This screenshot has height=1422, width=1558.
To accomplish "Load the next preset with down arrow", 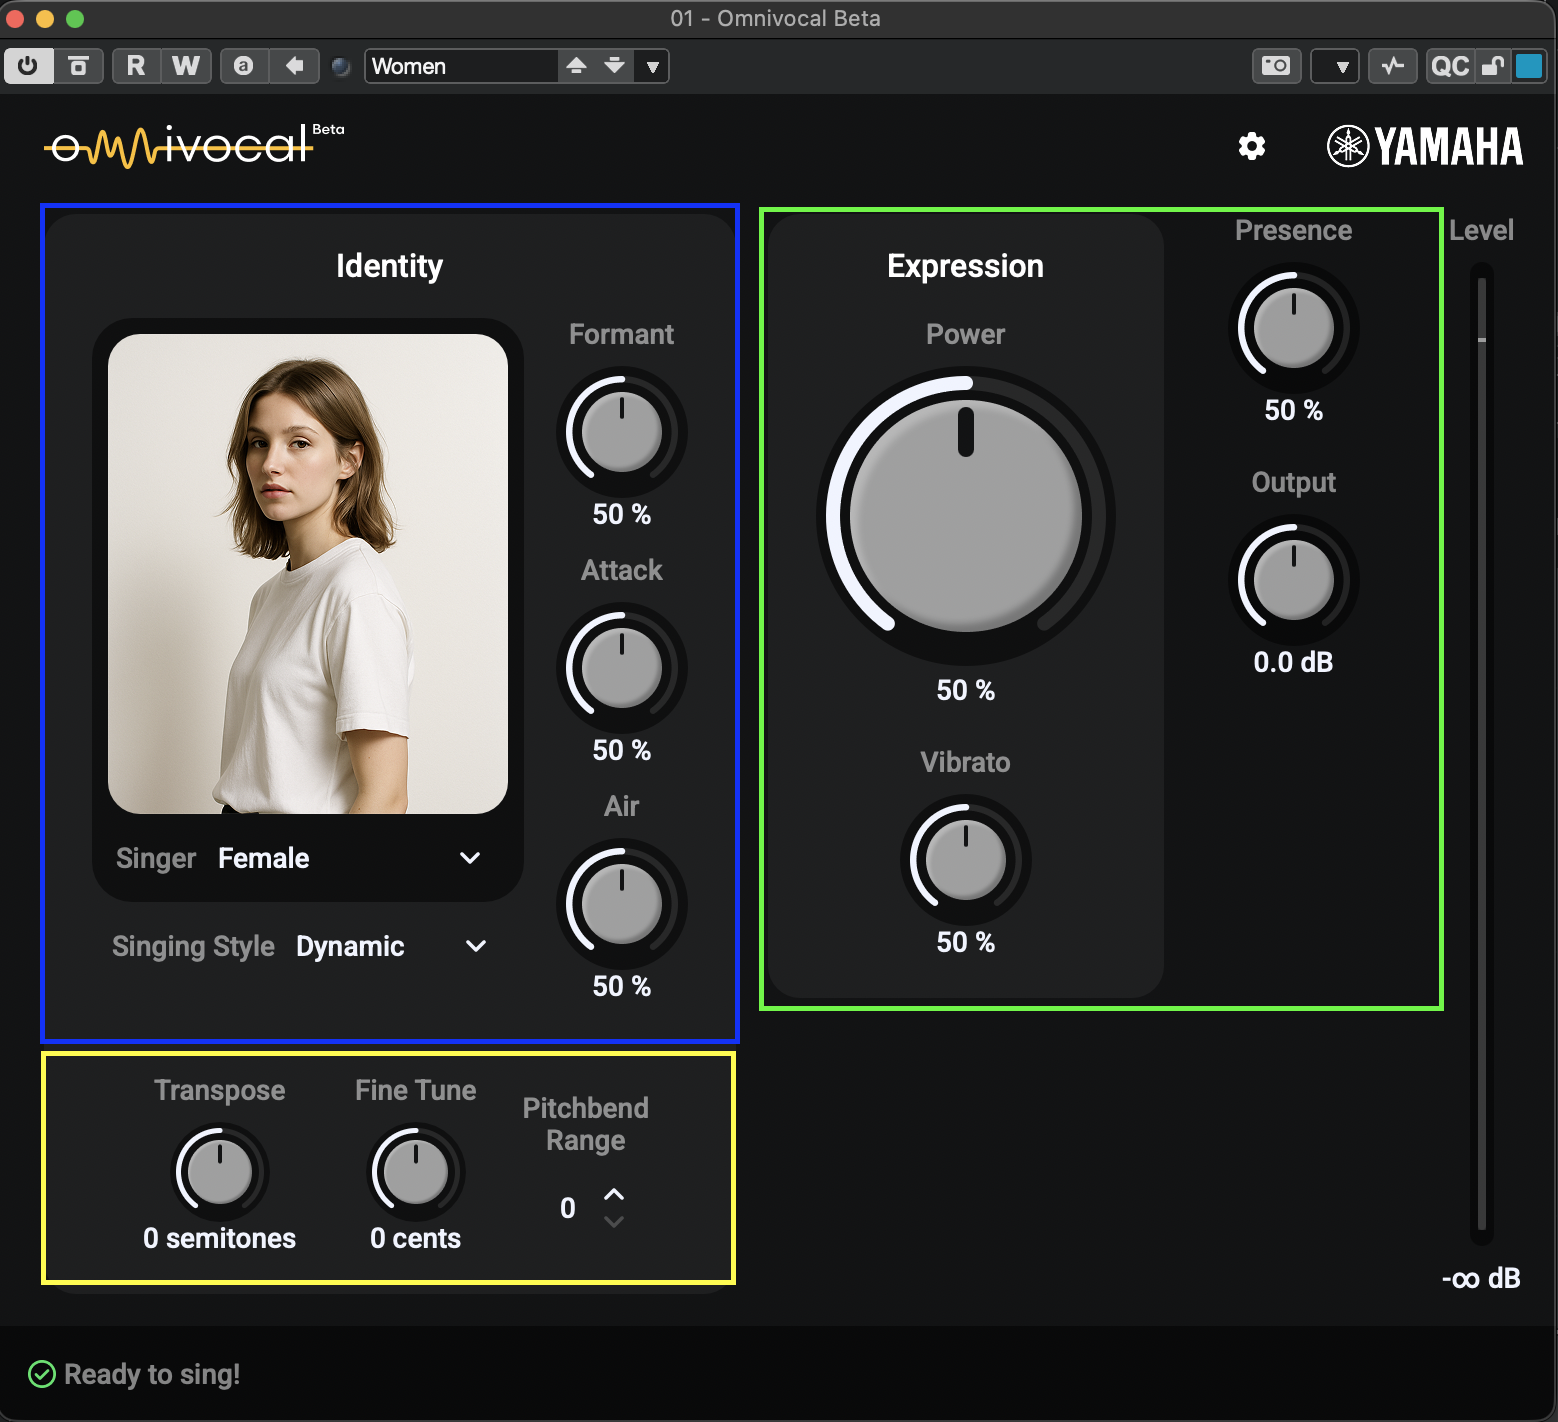I will click(614, 66).
